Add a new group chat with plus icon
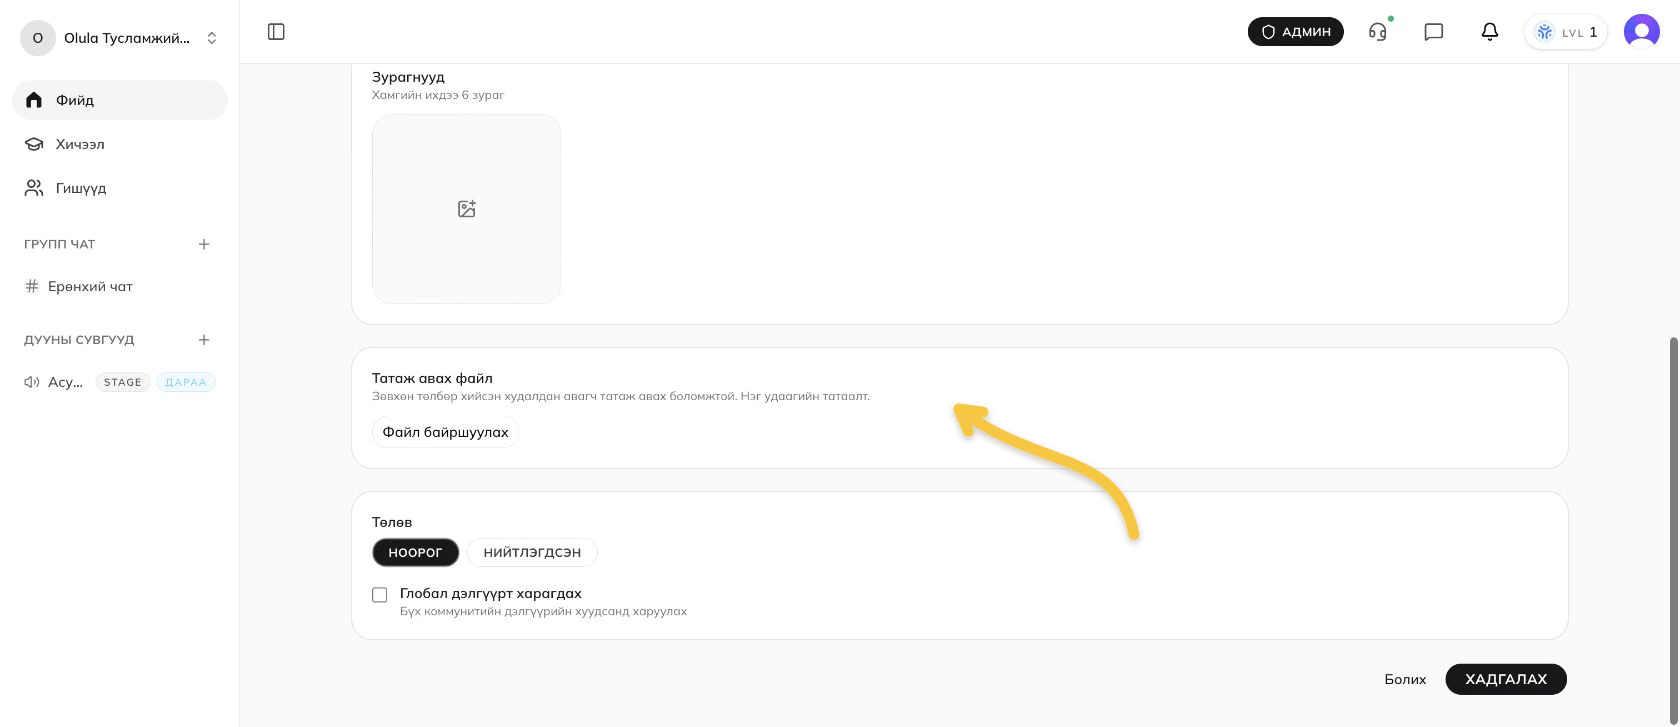This screenshot has width=1680, height=727. click(x=204, y=244)
